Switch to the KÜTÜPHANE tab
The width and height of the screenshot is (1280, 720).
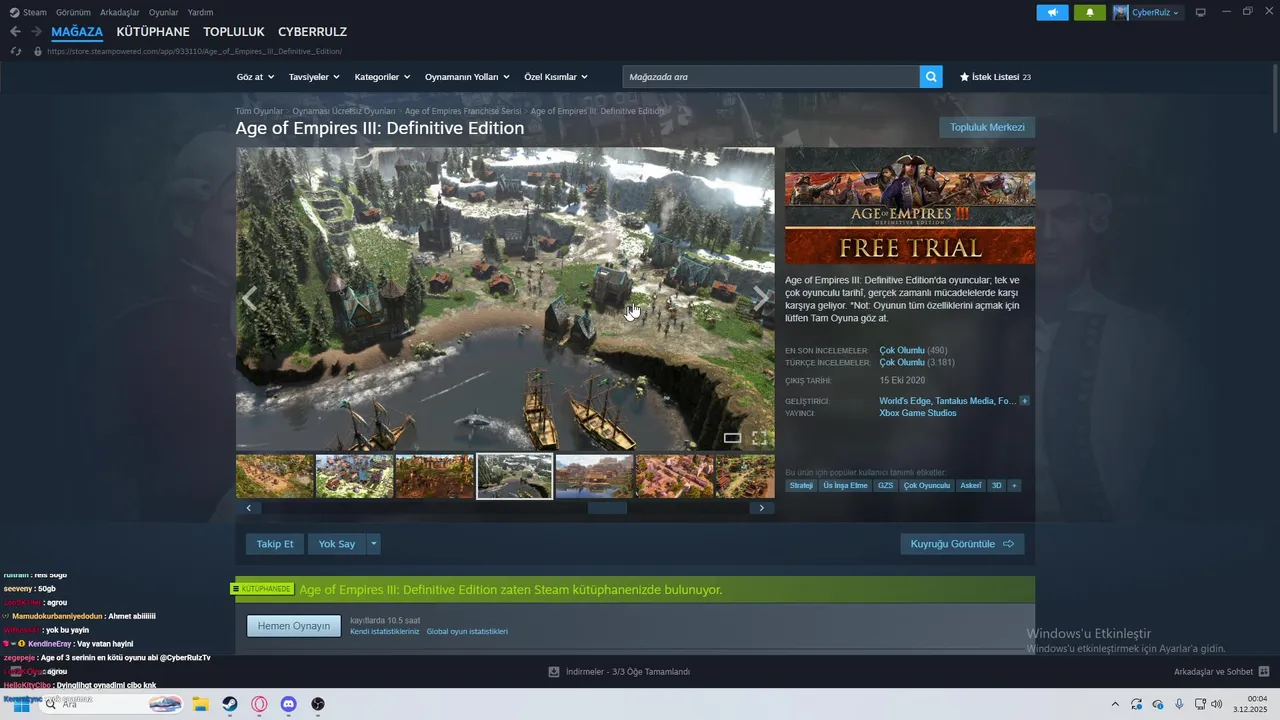pyautogui.click(x=153, y=32)
